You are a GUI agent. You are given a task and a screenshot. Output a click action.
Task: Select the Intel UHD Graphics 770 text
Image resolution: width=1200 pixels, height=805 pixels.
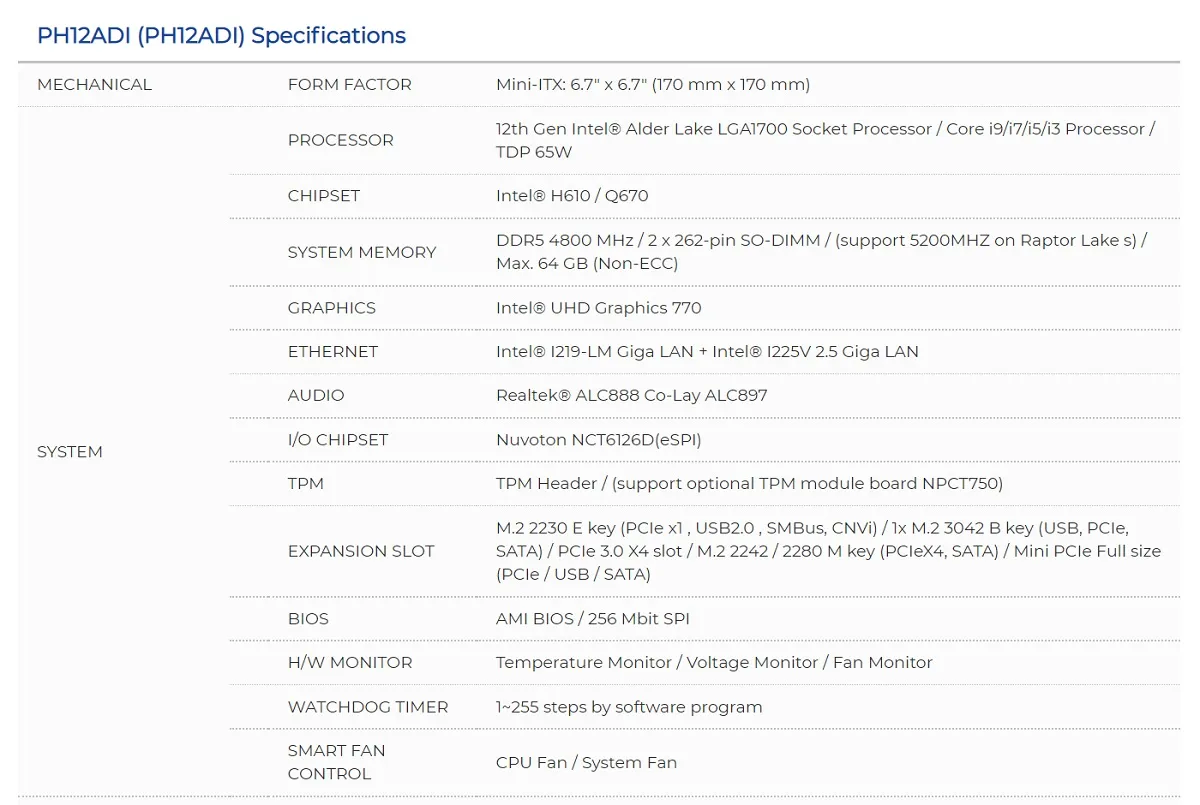pos(599,308)
